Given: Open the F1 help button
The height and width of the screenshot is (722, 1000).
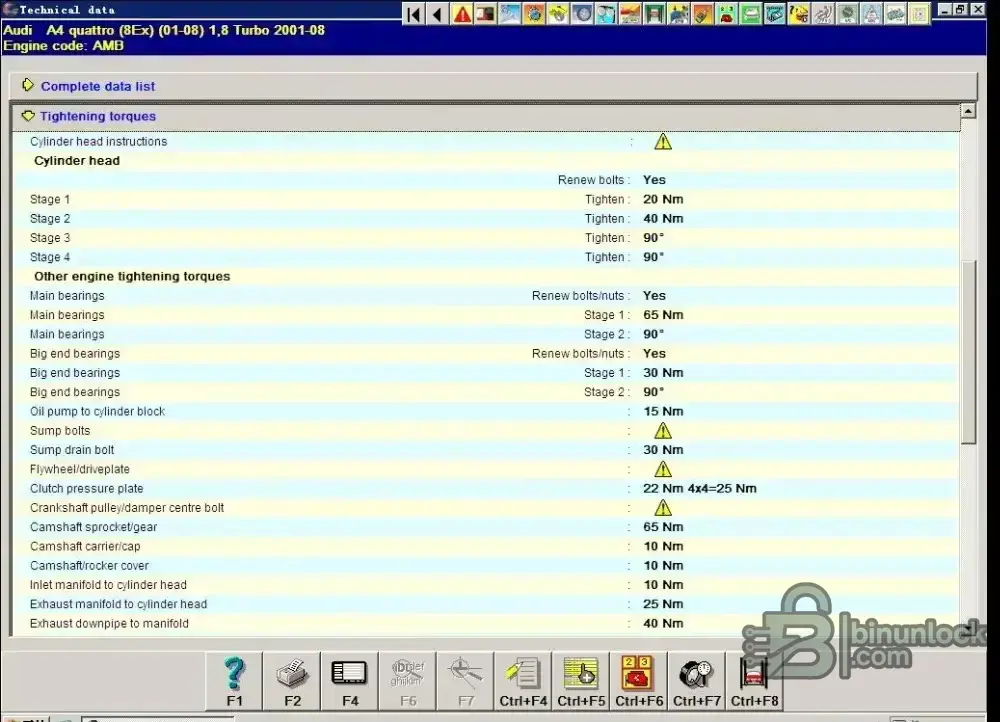Looking at the screenshot, I should coord(234,681).
